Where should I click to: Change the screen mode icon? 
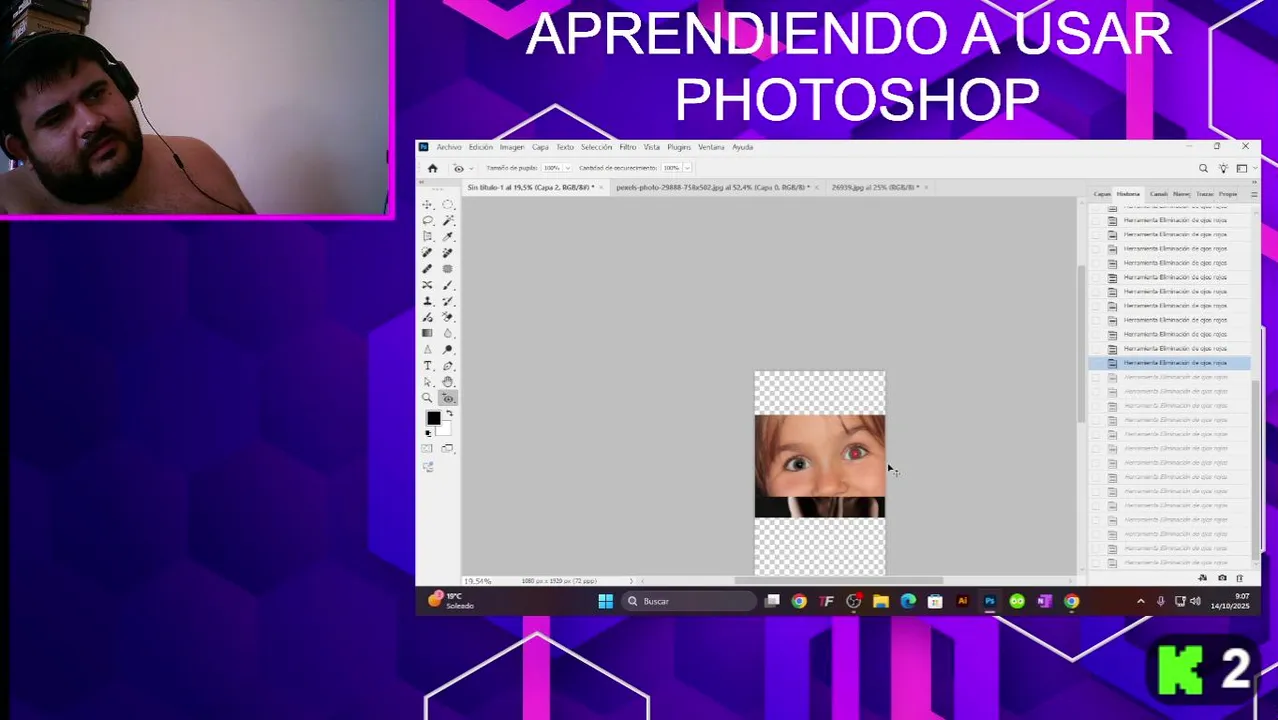click(x=447, y=448)
